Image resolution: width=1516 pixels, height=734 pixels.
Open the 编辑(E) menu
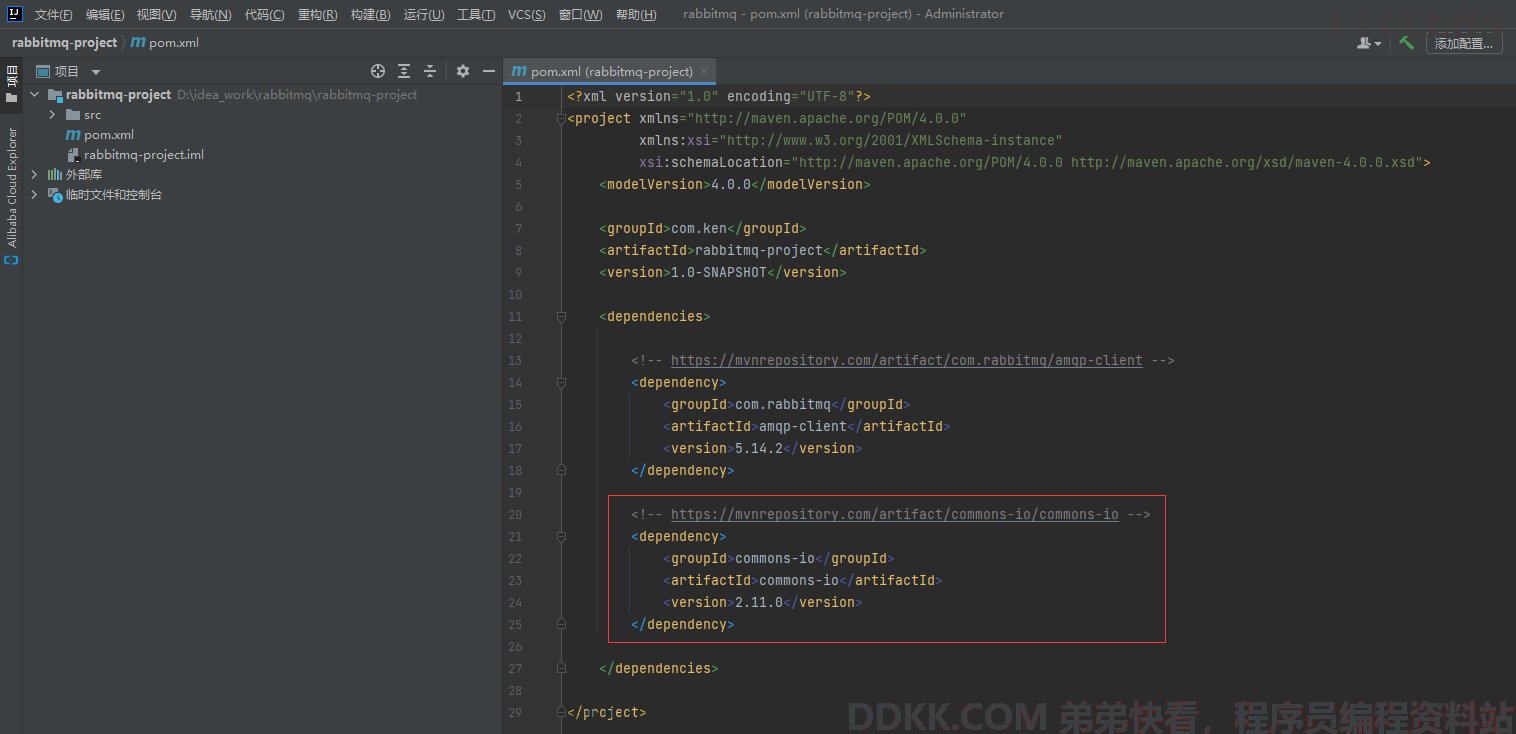point(105,14)
